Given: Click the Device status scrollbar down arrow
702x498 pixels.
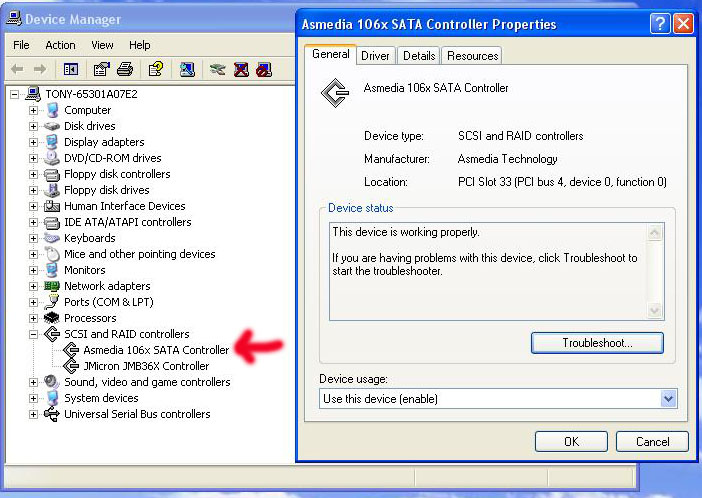Looking at the screenshot, I should (x=655, y=312).
